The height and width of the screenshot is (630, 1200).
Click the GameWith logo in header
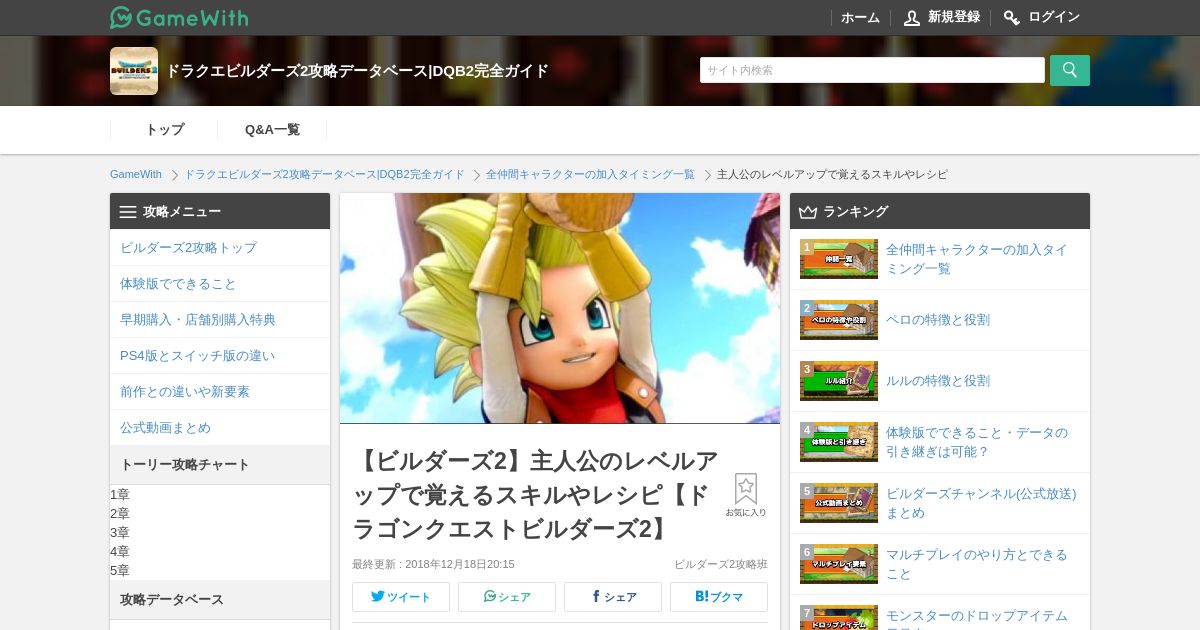pos(179,17)
